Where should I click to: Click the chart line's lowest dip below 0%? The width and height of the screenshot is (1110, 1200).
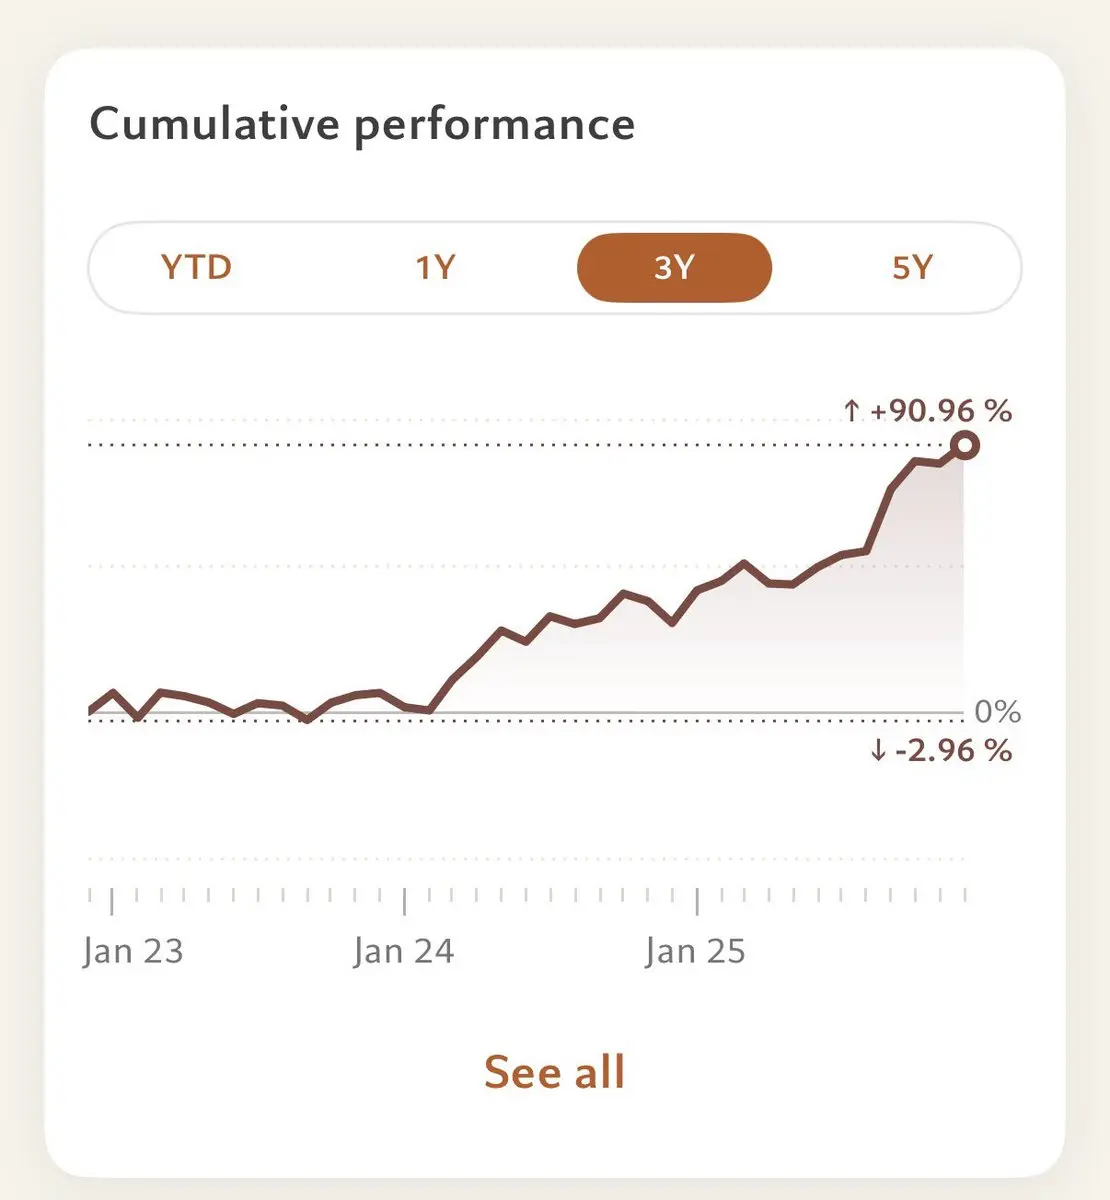(307, 718)
